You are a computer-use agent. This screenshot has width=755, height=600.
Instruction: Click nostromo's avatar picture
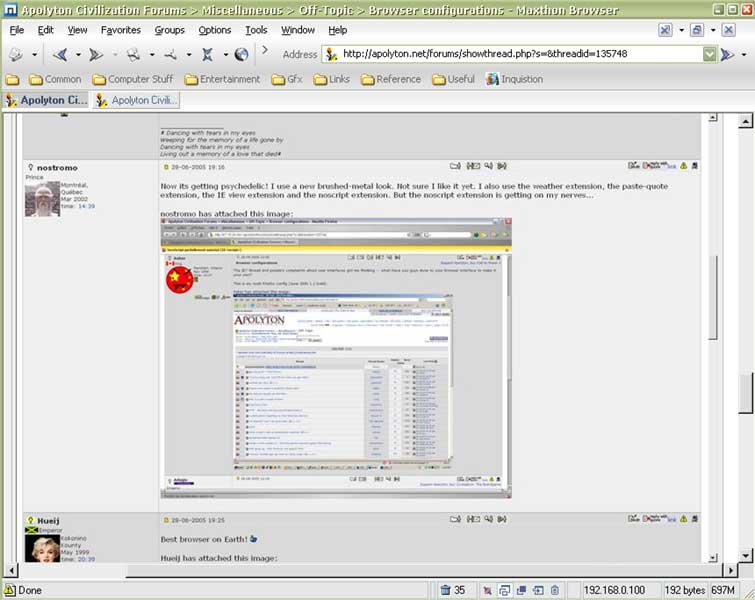[43, 198]
